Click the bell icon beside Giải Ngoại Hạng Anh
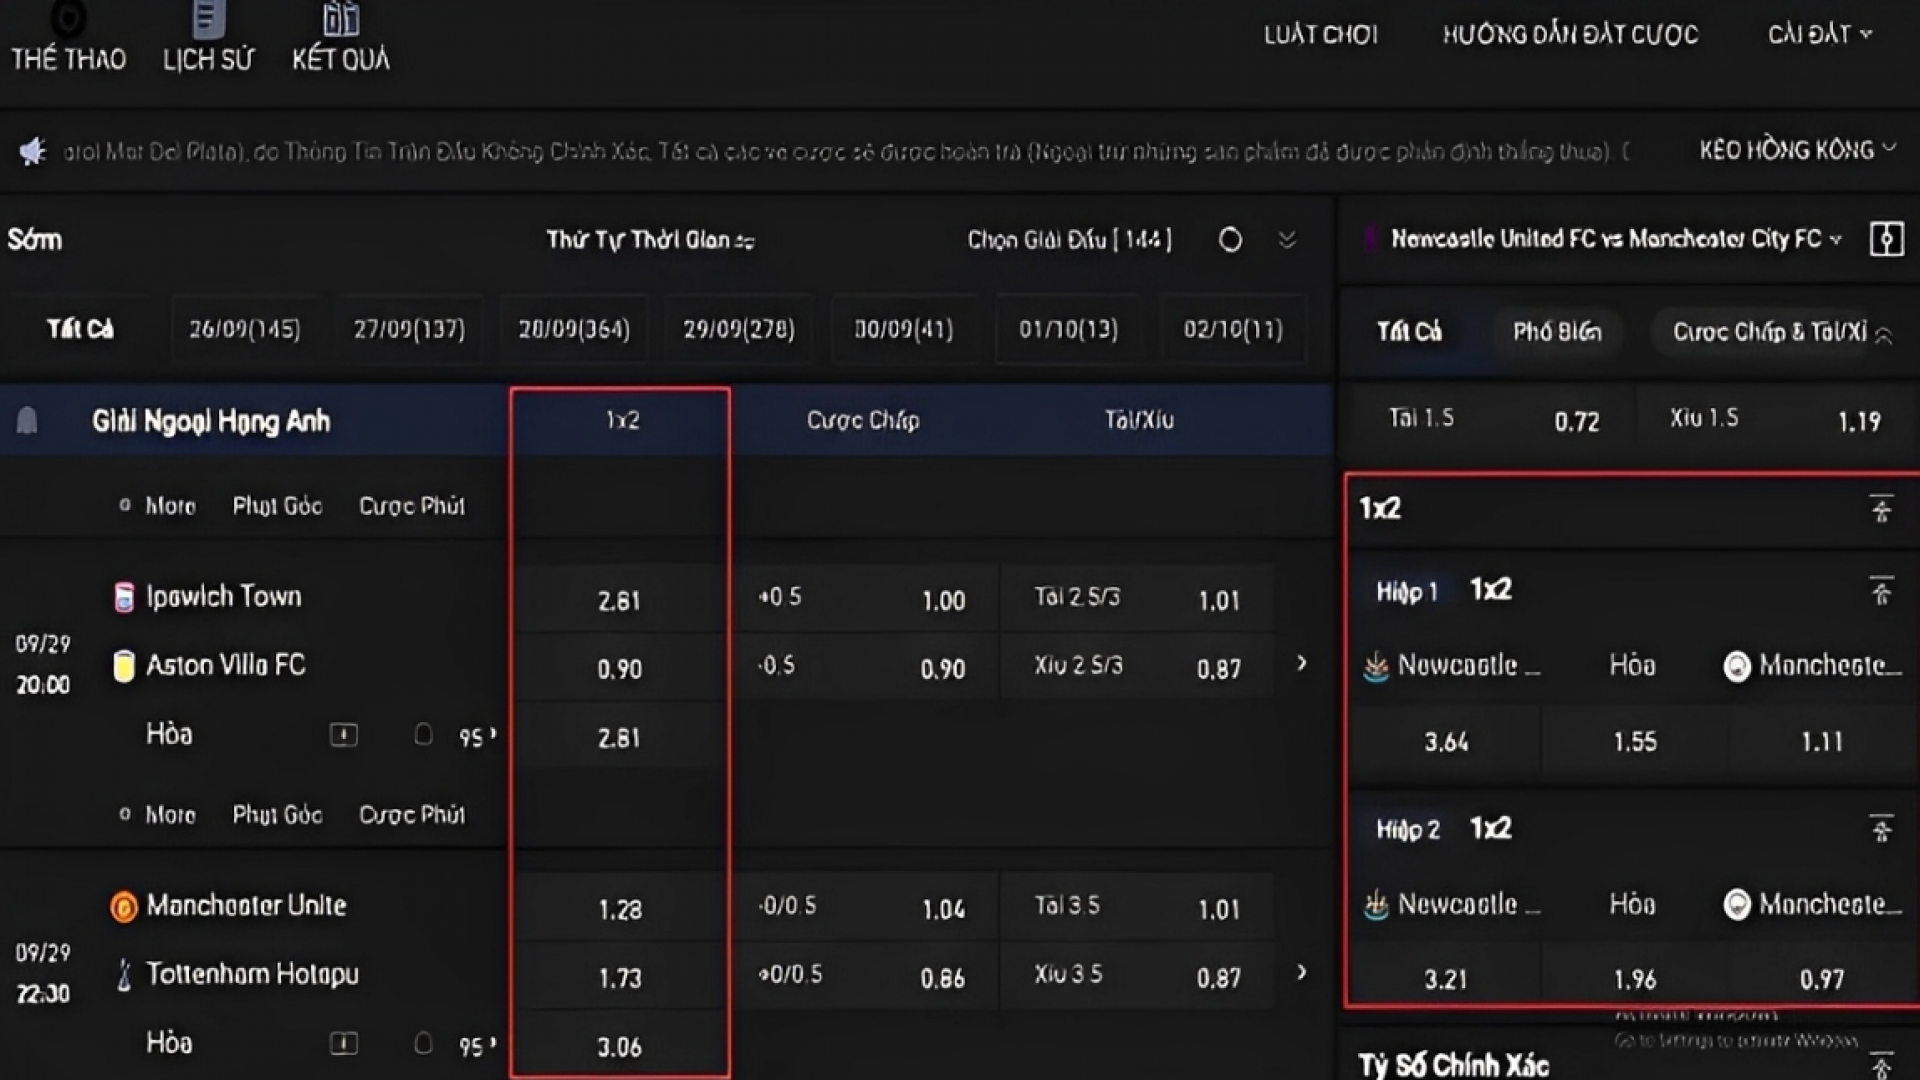 [x=27, y=421]
